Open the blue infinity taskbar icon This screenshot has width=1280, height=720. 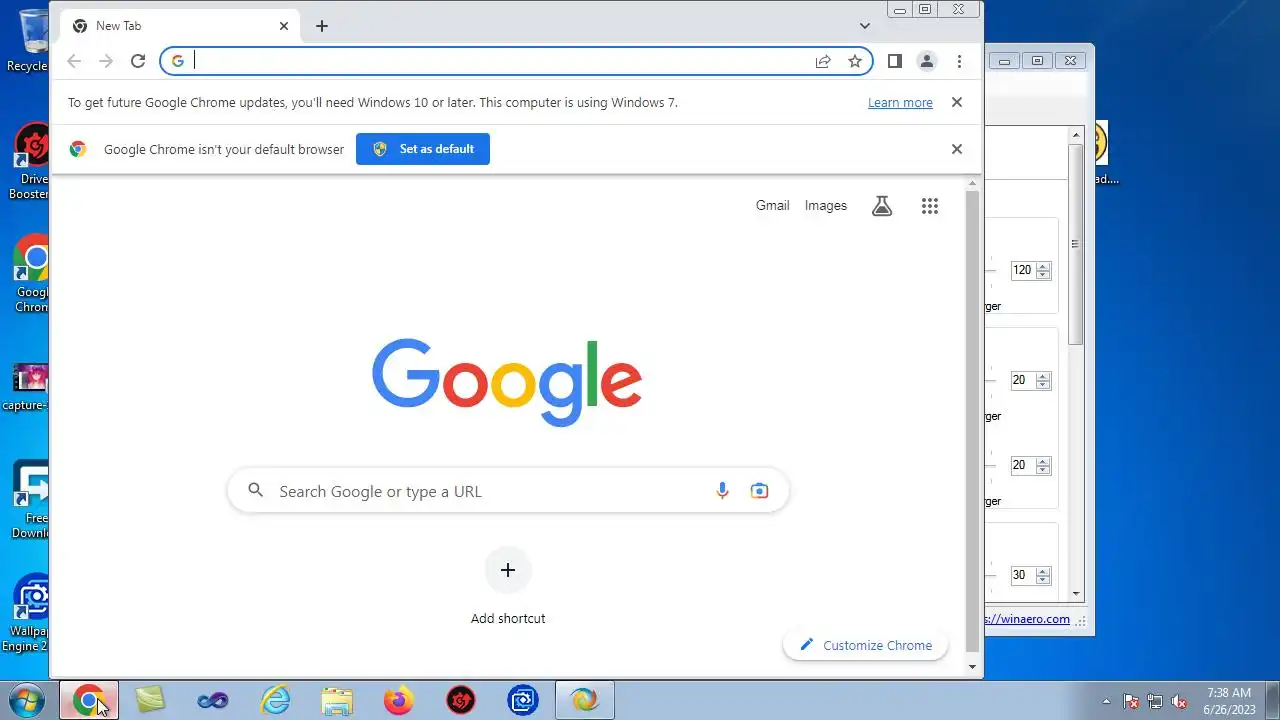click(x=212, y=701)
